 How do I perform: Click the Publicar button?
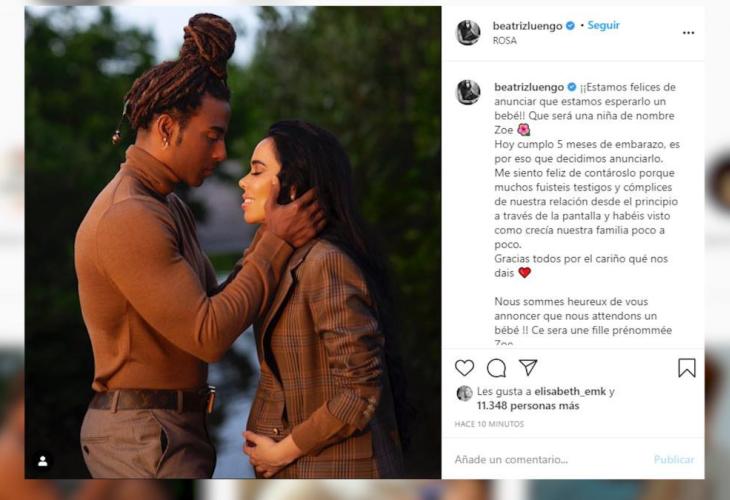point(674,459)
